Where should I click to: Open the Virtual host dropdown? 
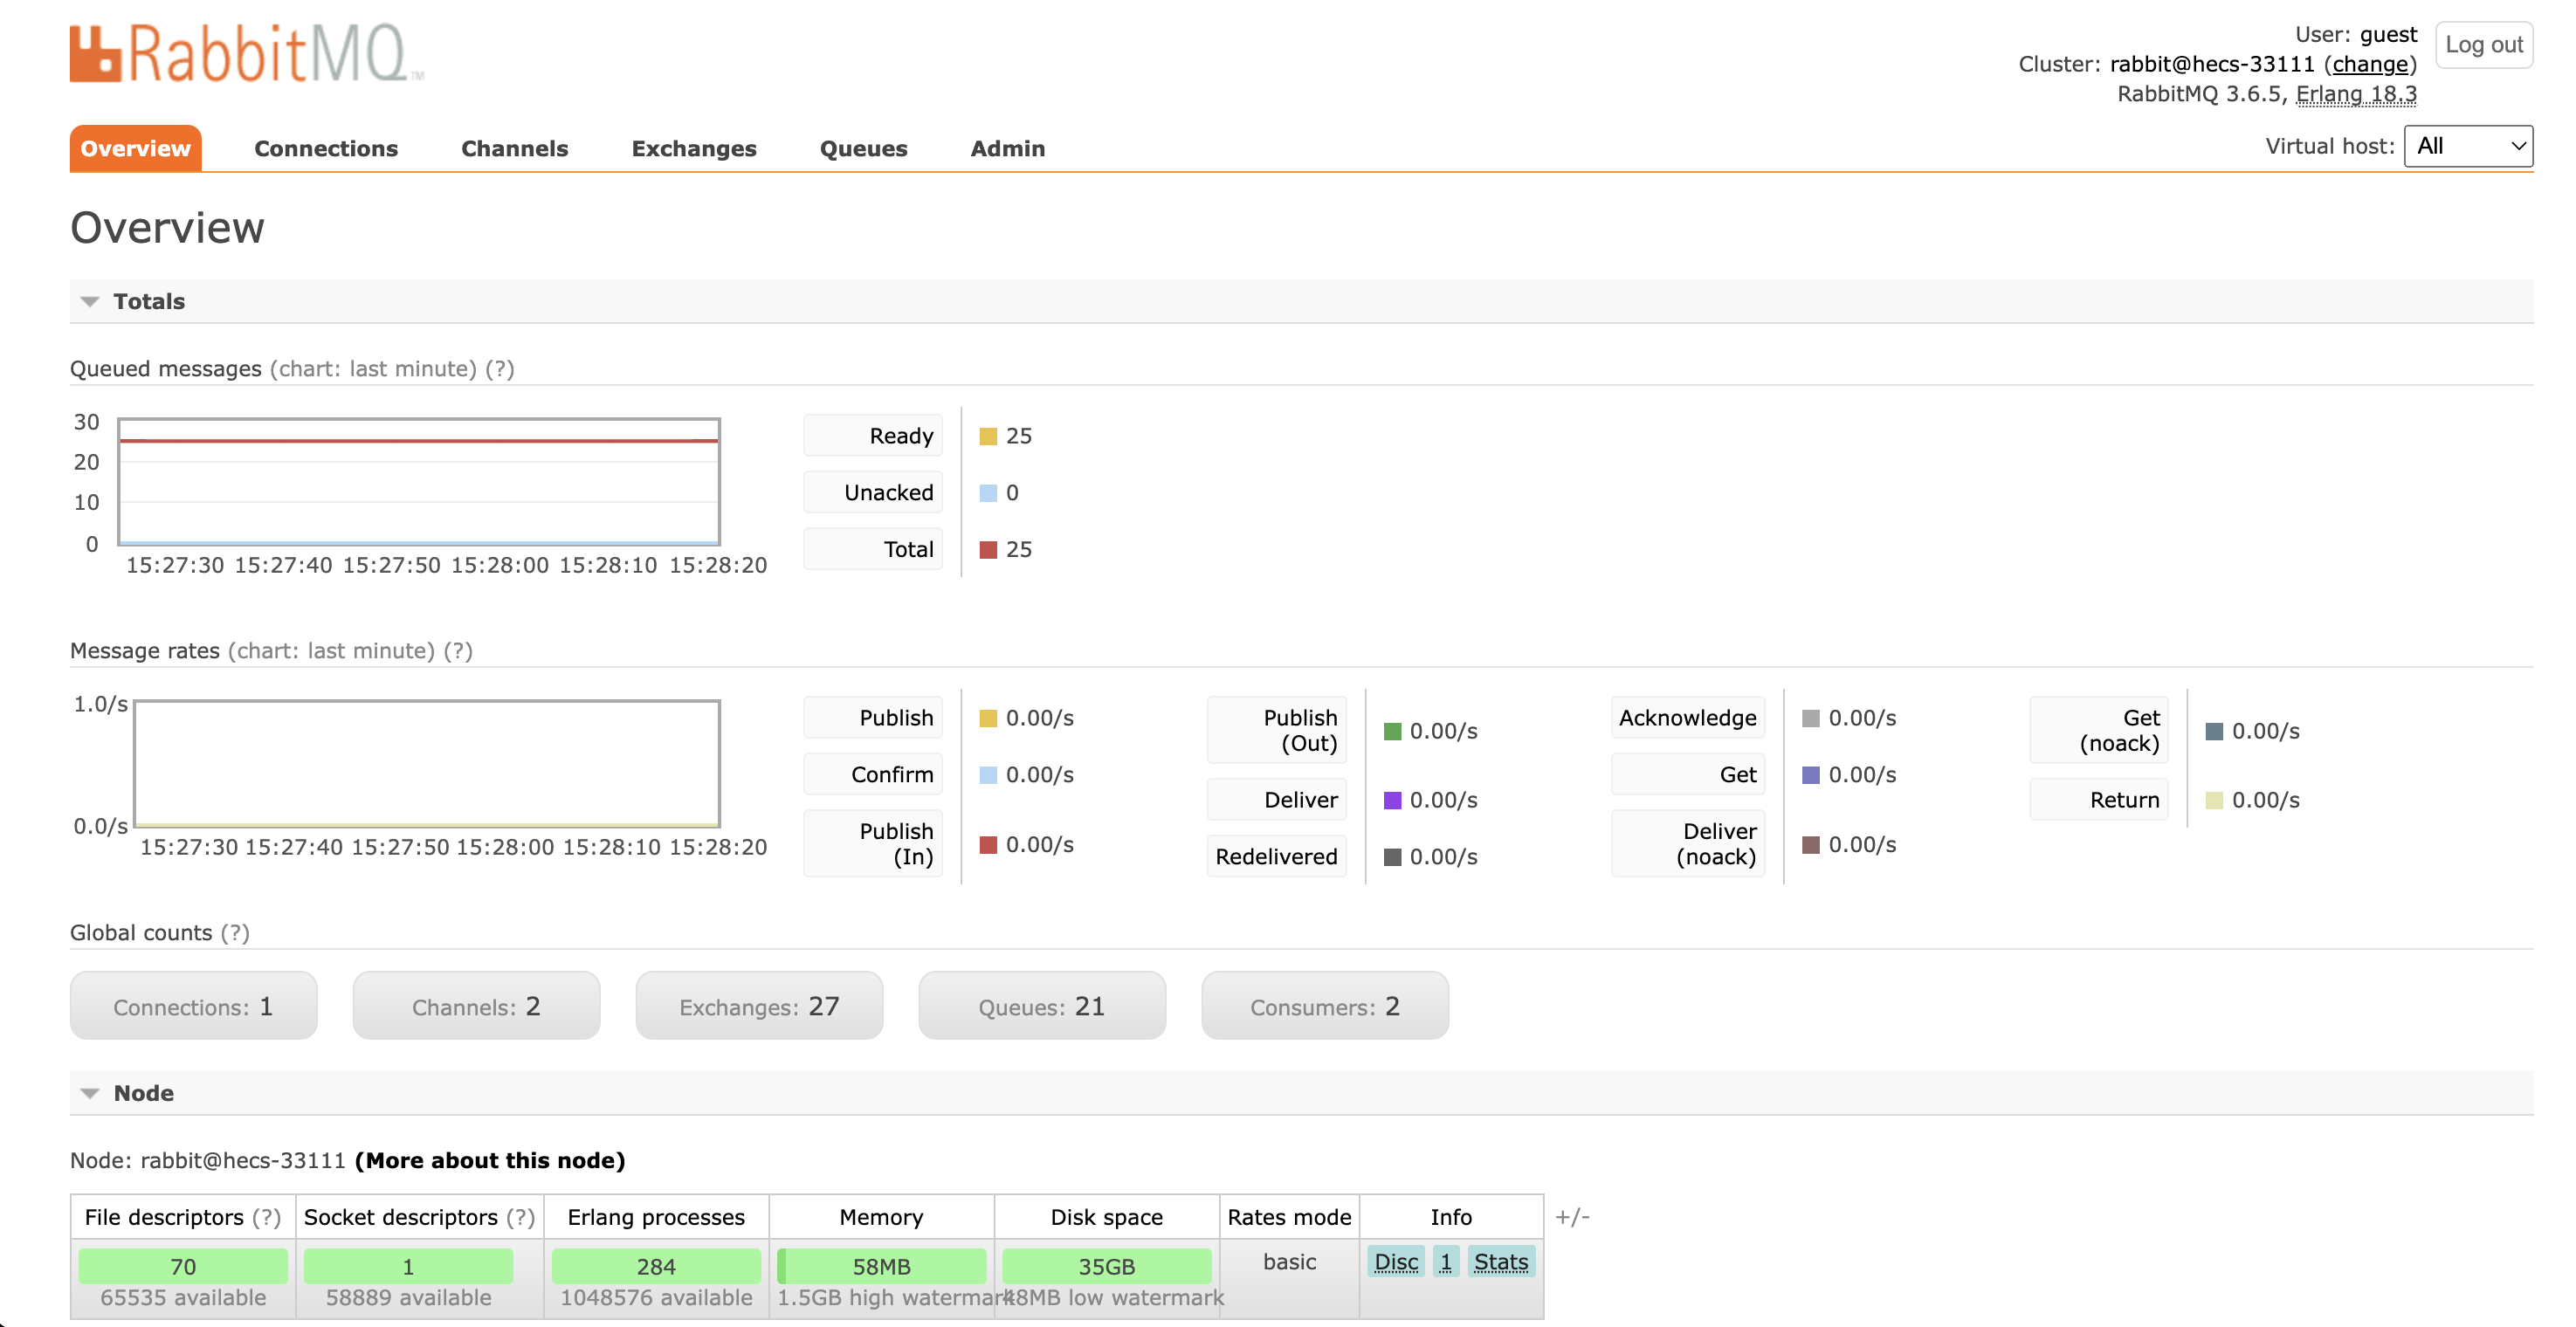[2467, 147]
